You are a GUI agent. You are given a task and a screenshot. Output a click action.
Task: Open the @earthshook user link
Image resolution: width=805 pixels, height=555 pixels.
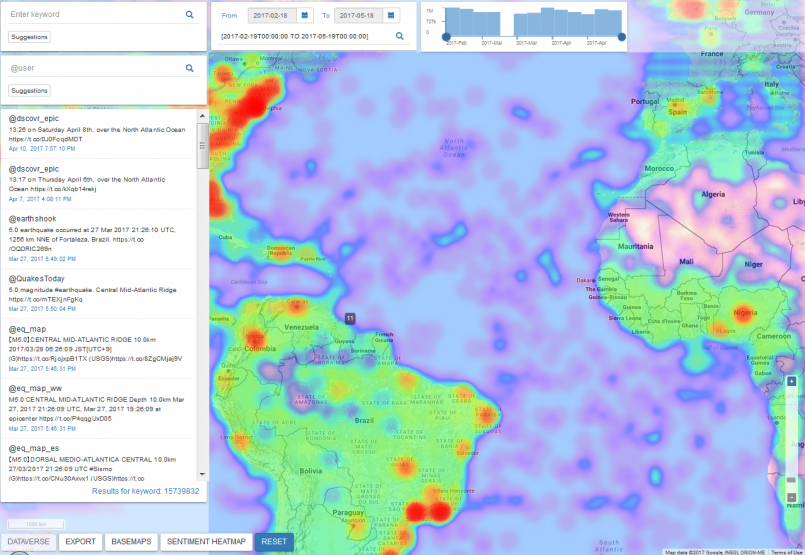[x=32, y=219]
